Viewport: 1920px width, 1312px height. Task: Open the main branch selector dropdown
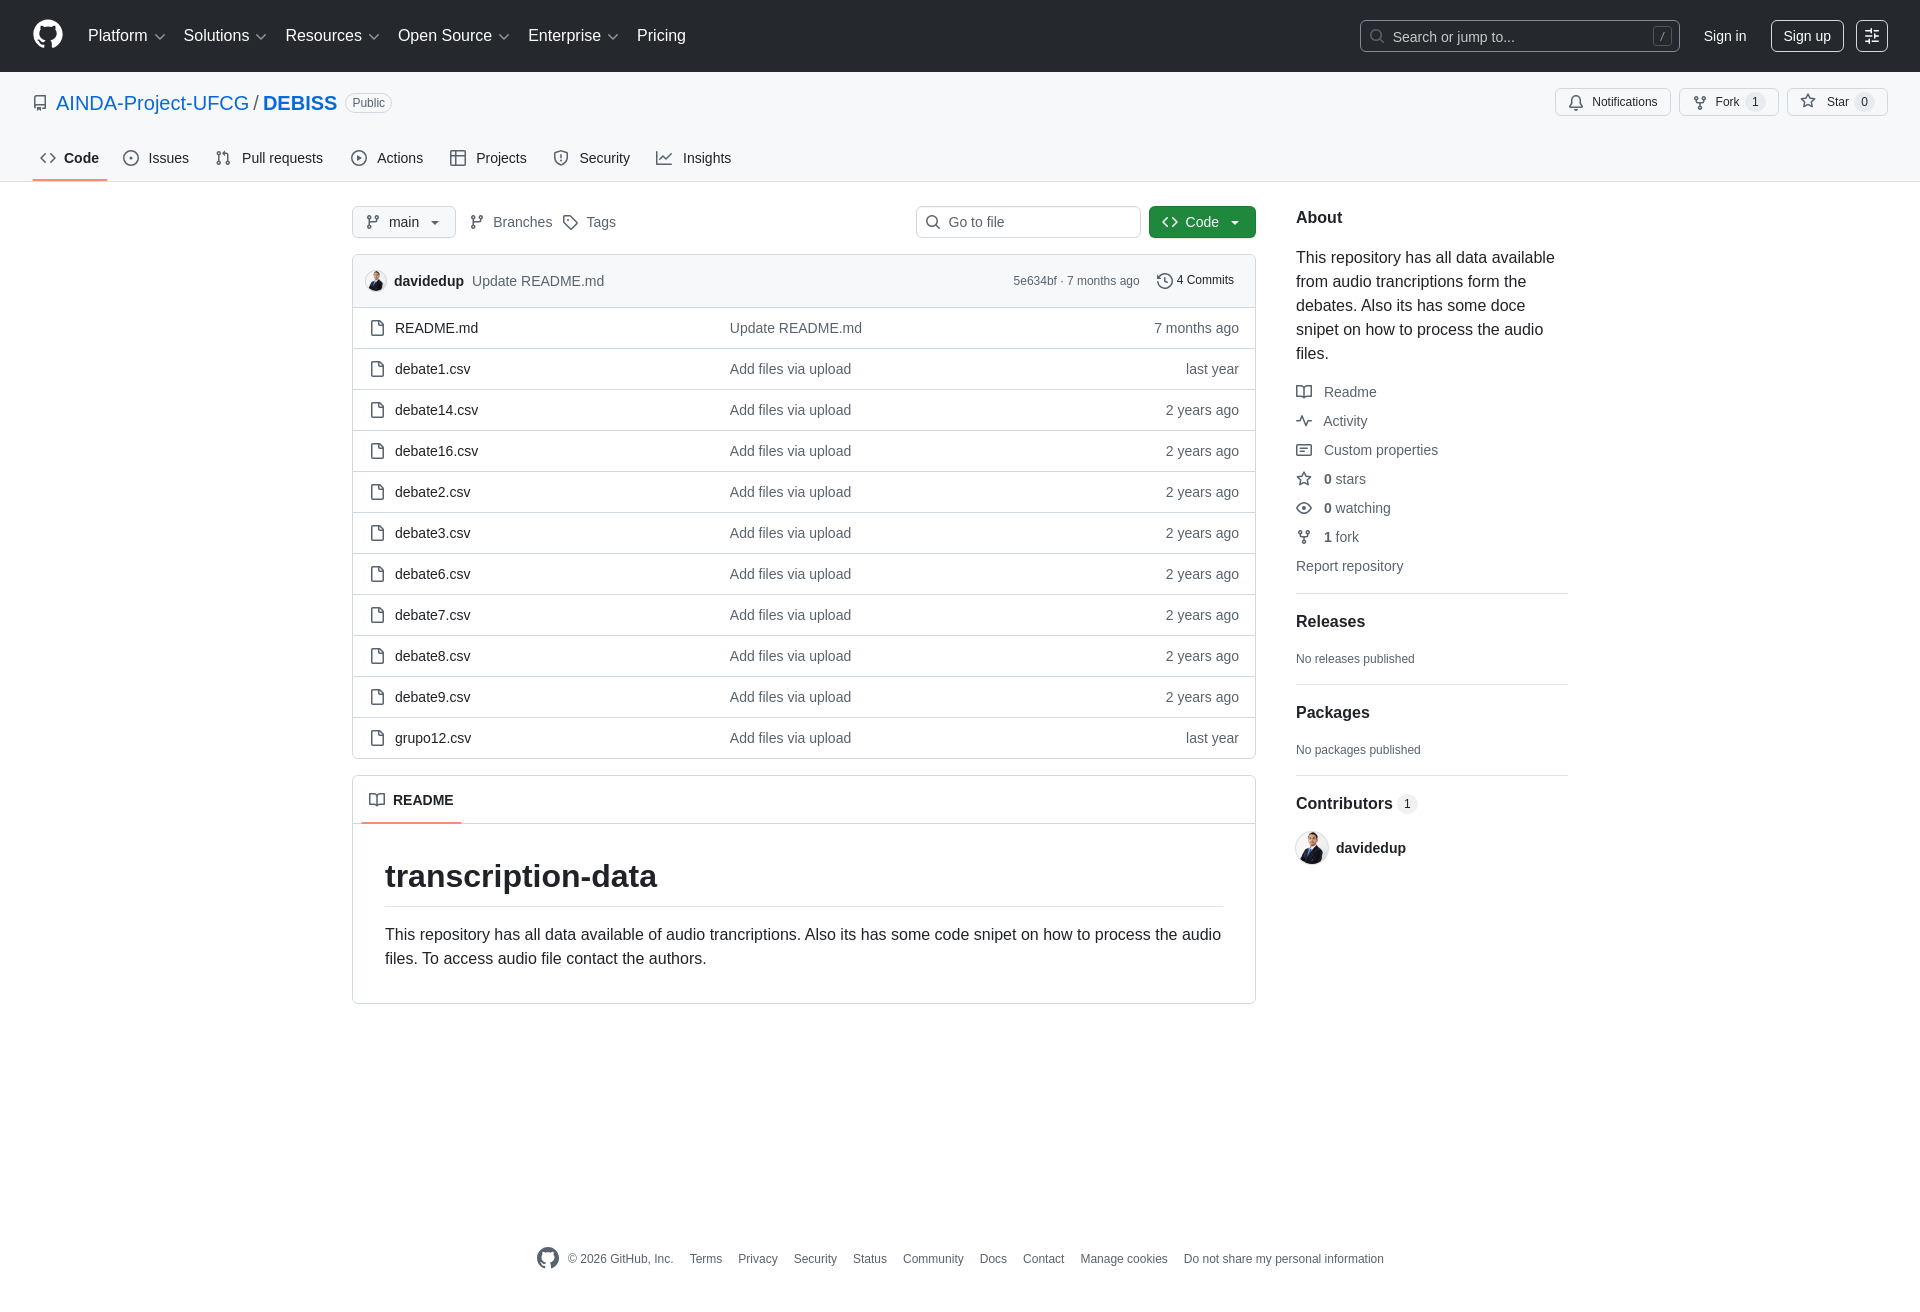(404, 222)
